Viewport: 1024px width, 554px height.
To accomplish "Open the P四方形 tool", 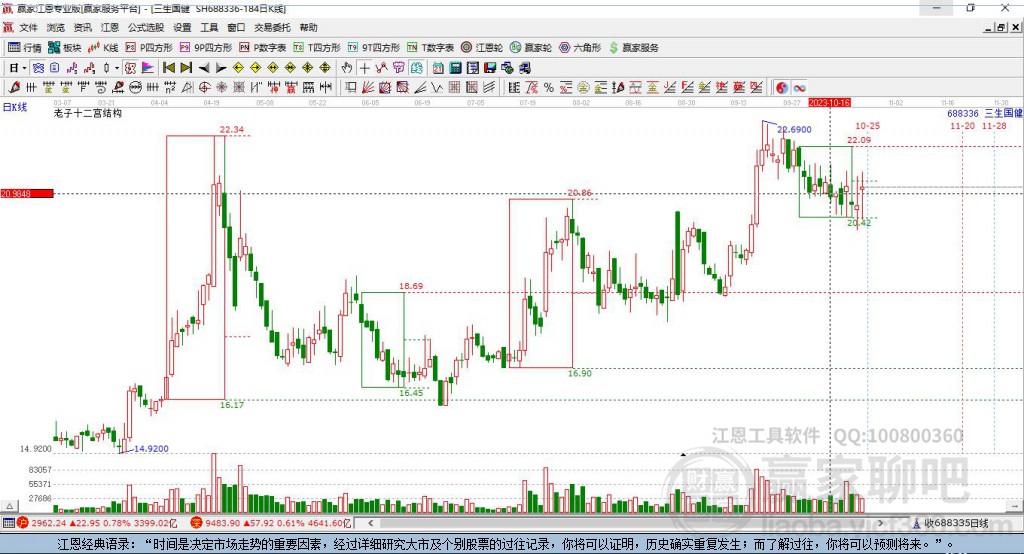I will coord(149,48).
